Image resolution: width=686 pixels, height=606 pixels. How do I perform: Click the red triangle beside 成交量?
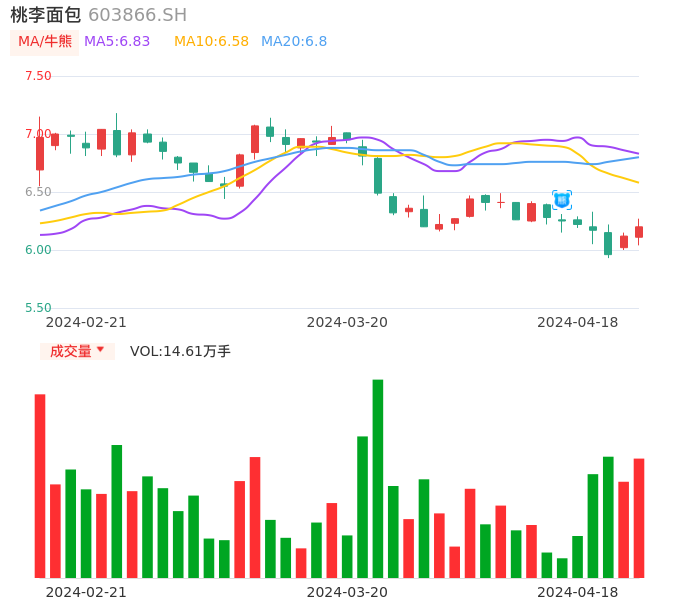100,350
